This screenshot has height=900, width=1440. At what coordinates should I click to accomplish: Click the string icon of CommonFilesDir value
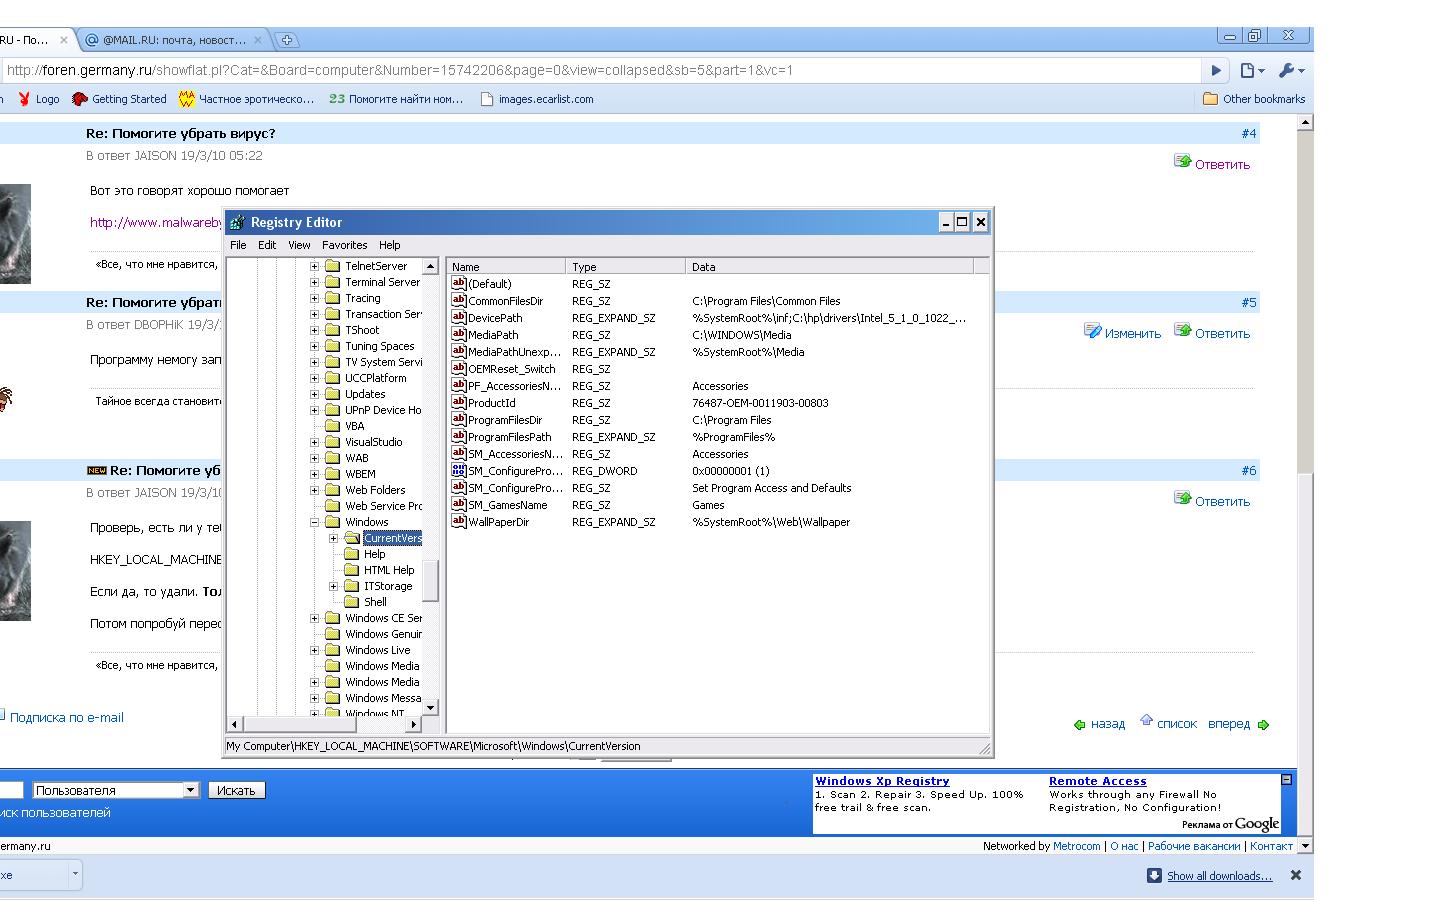tap(459, 300)
